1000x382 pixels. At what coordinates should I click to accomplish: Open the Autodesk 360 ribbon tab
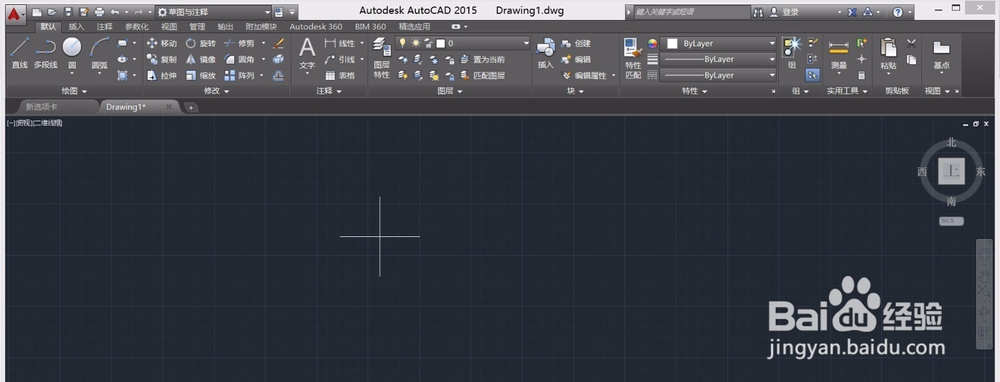[316, 27]
